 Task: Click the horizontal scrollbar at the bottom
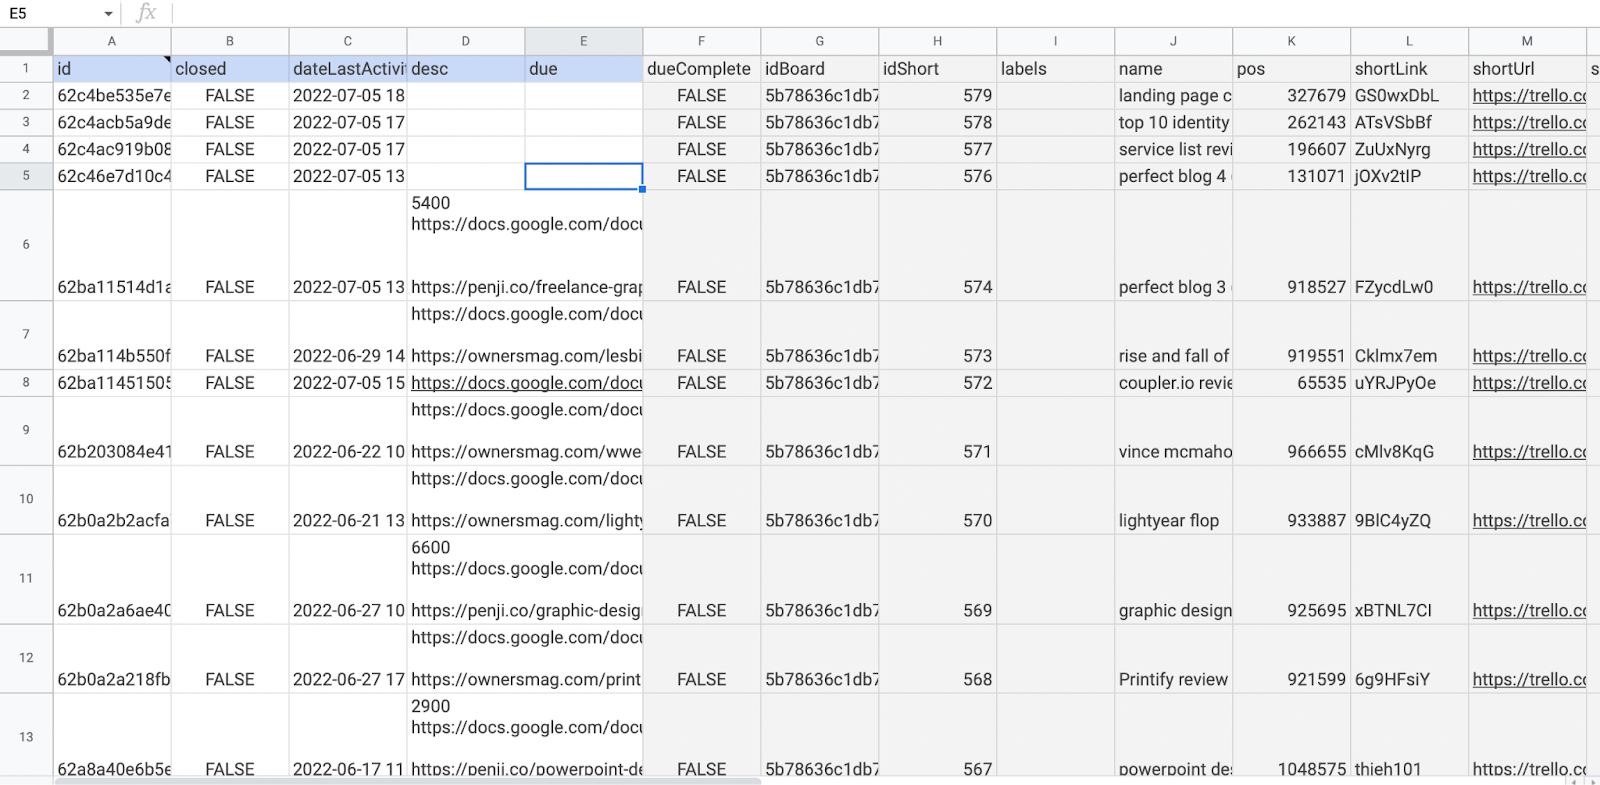click(x=400, y=780)
